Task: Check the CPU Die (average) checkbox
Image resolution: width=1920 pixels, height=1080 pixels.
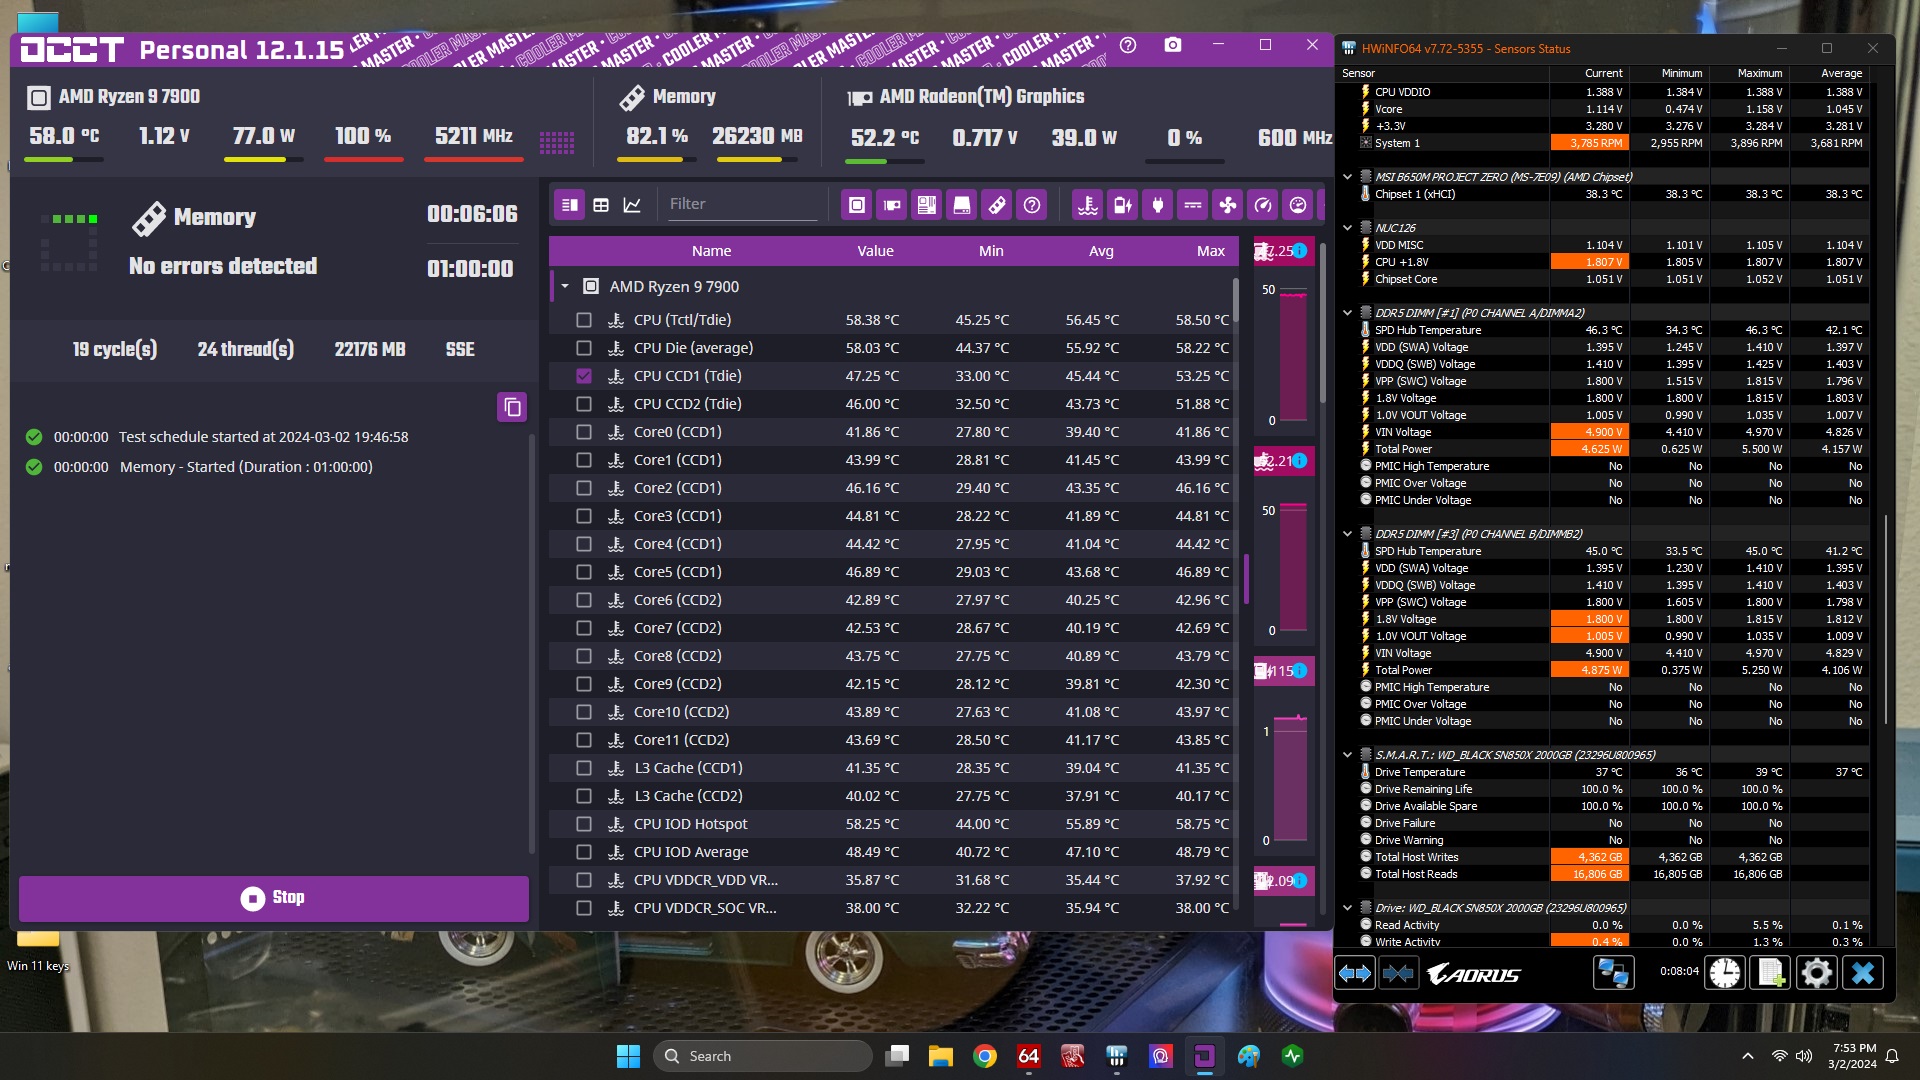Action: (584, 348)
